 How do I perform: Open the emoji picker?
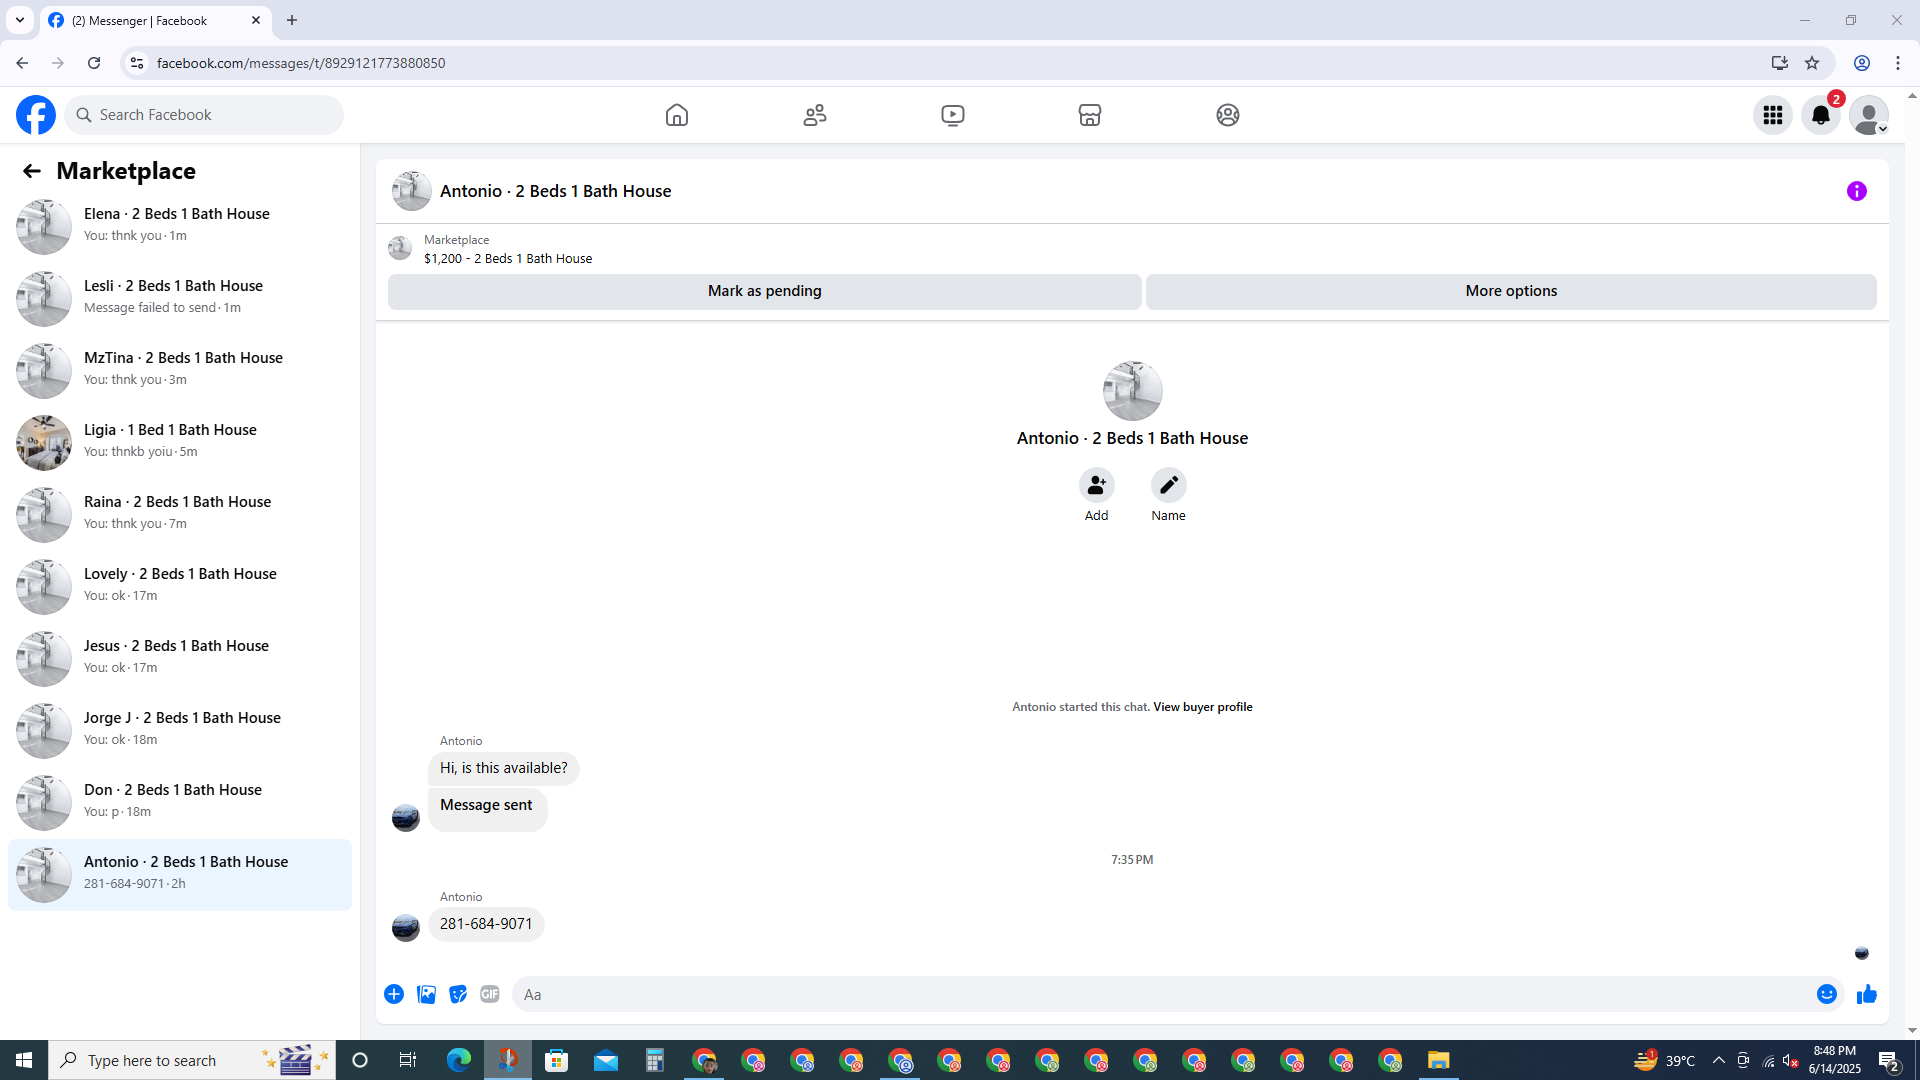pos(1827,994)
